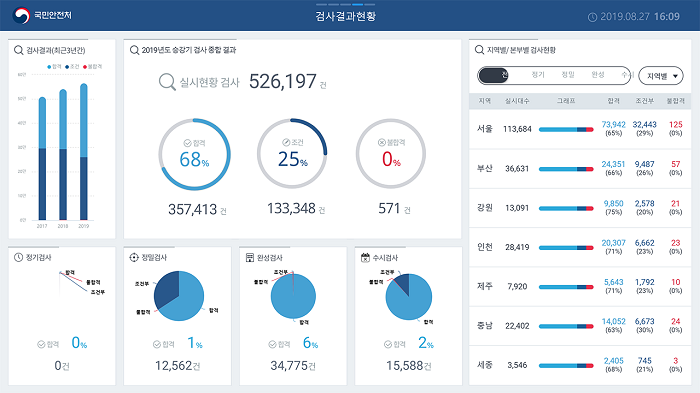
Task: Switch segment filter to 정기
Action: pyautogui.click(x=538, y=75)
